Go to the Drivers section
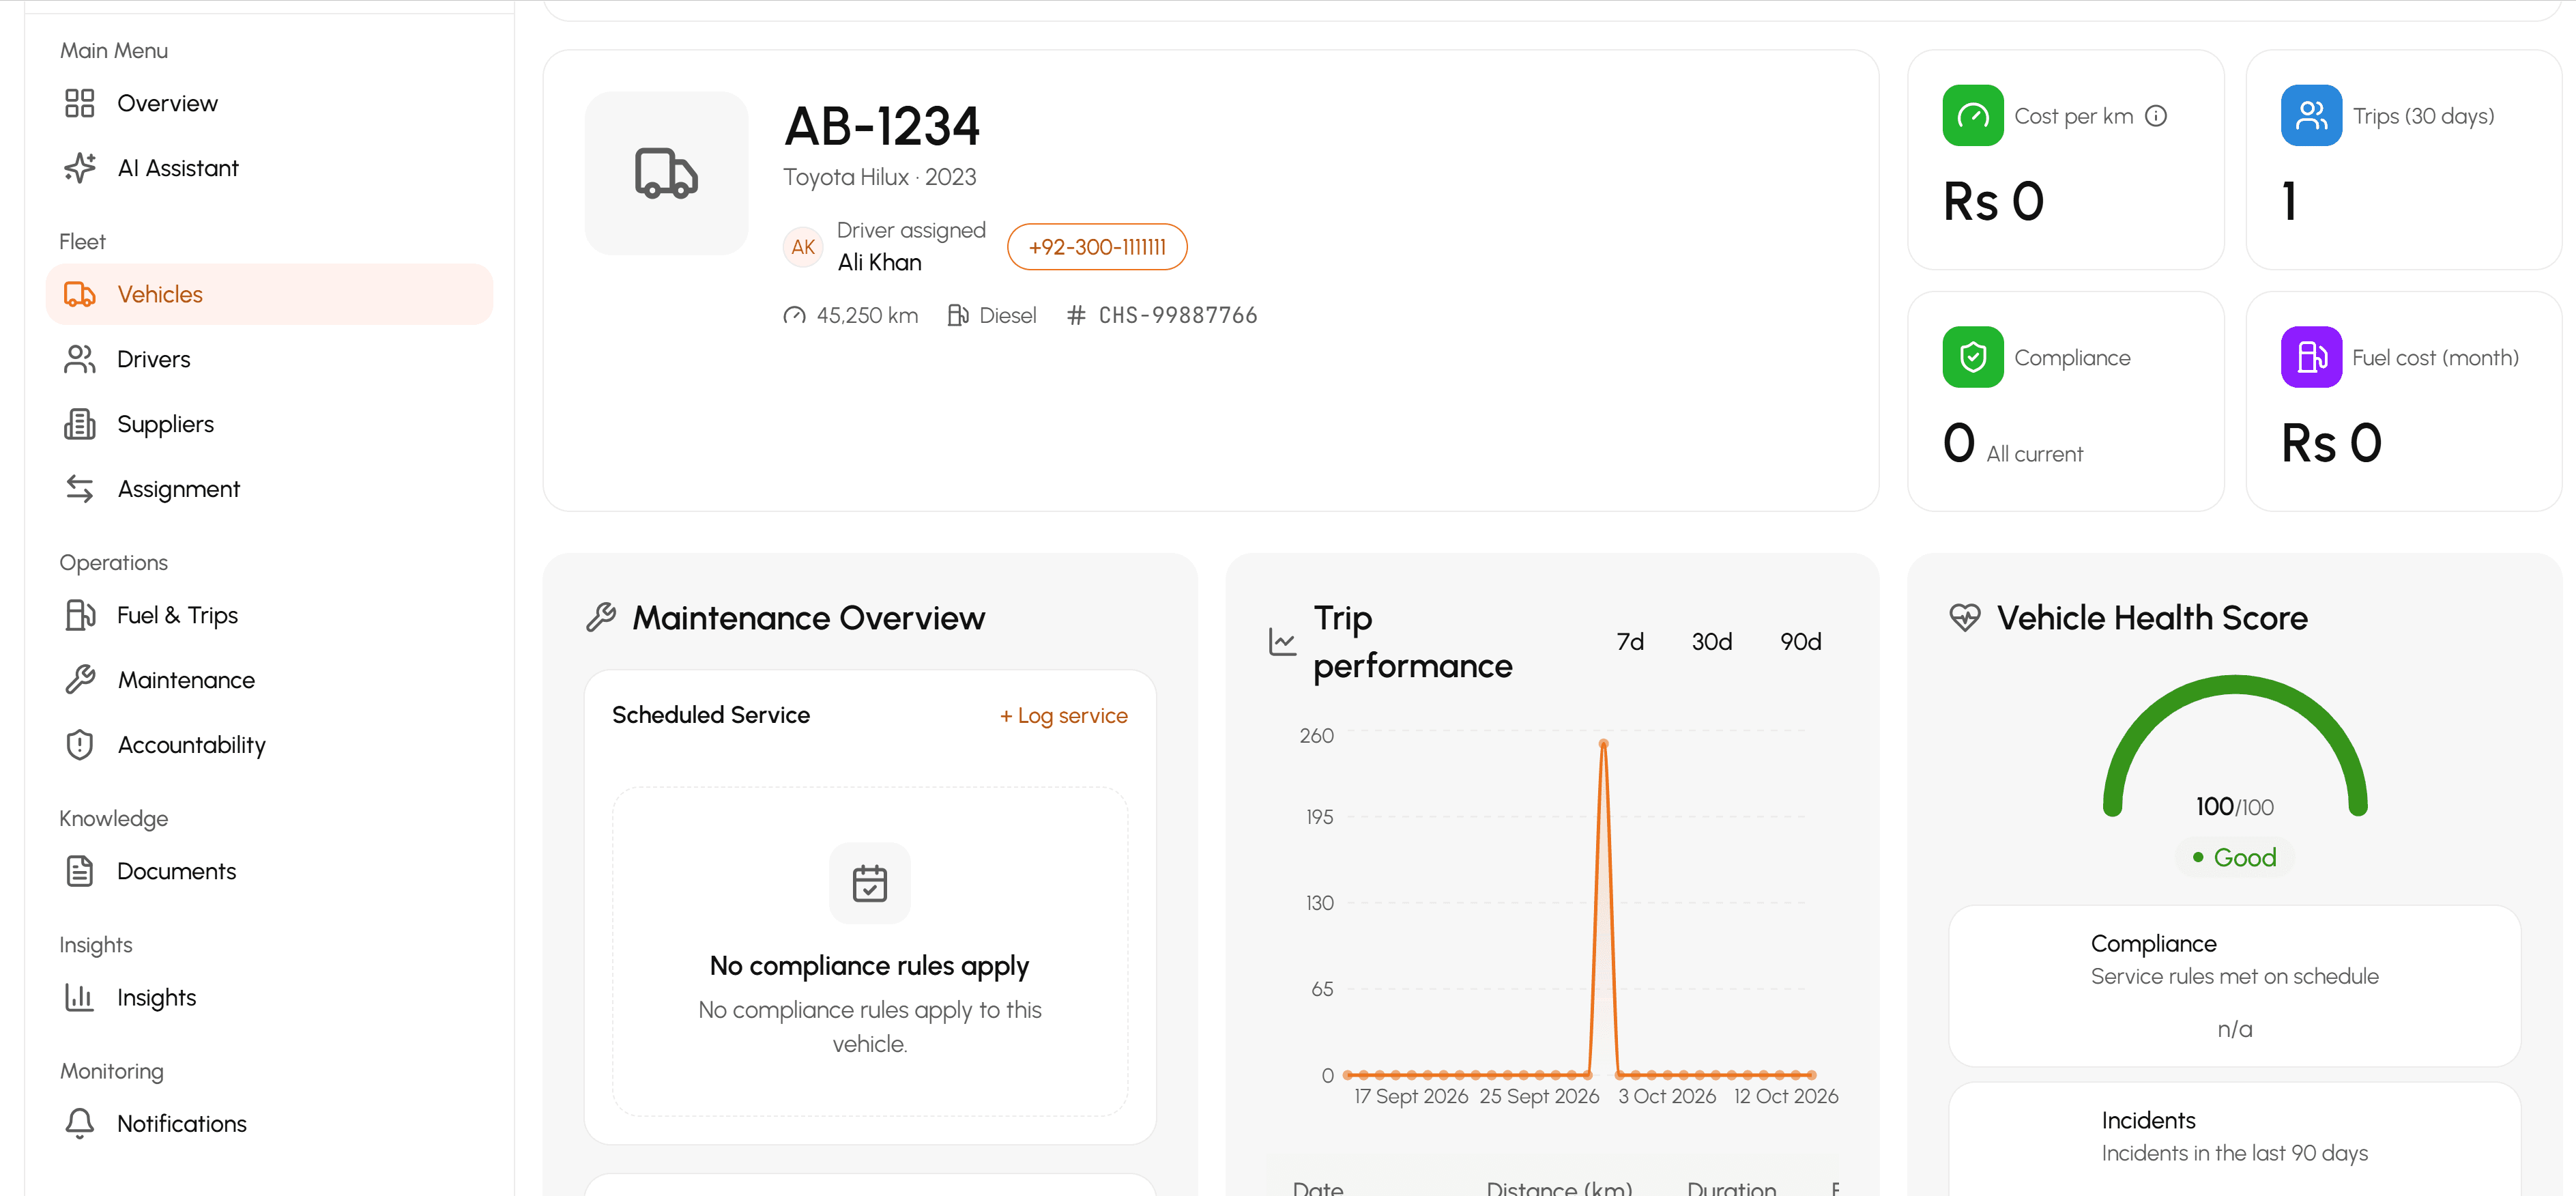2576x1196 pixels. click(269, 359)
